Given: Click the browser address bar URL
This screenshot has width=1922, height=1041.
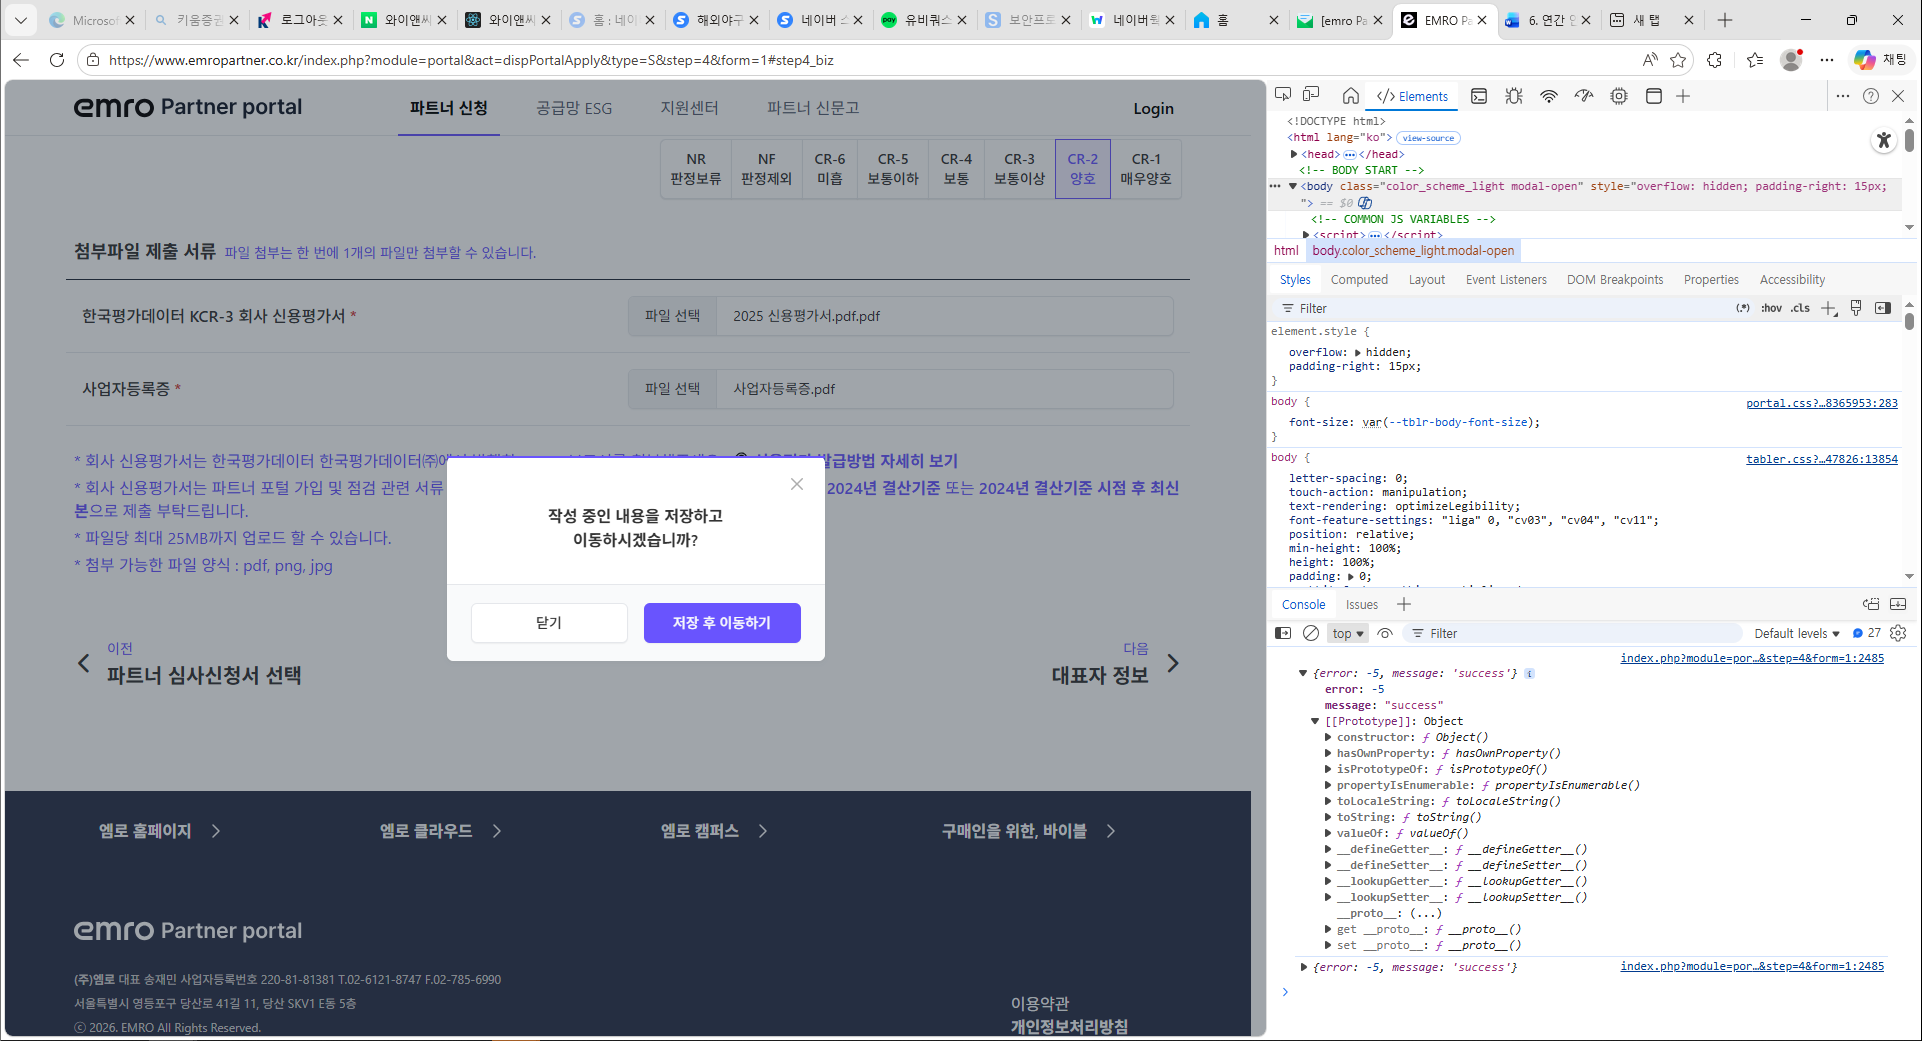Looking at the screenshot, I should (x=471, y=60).
